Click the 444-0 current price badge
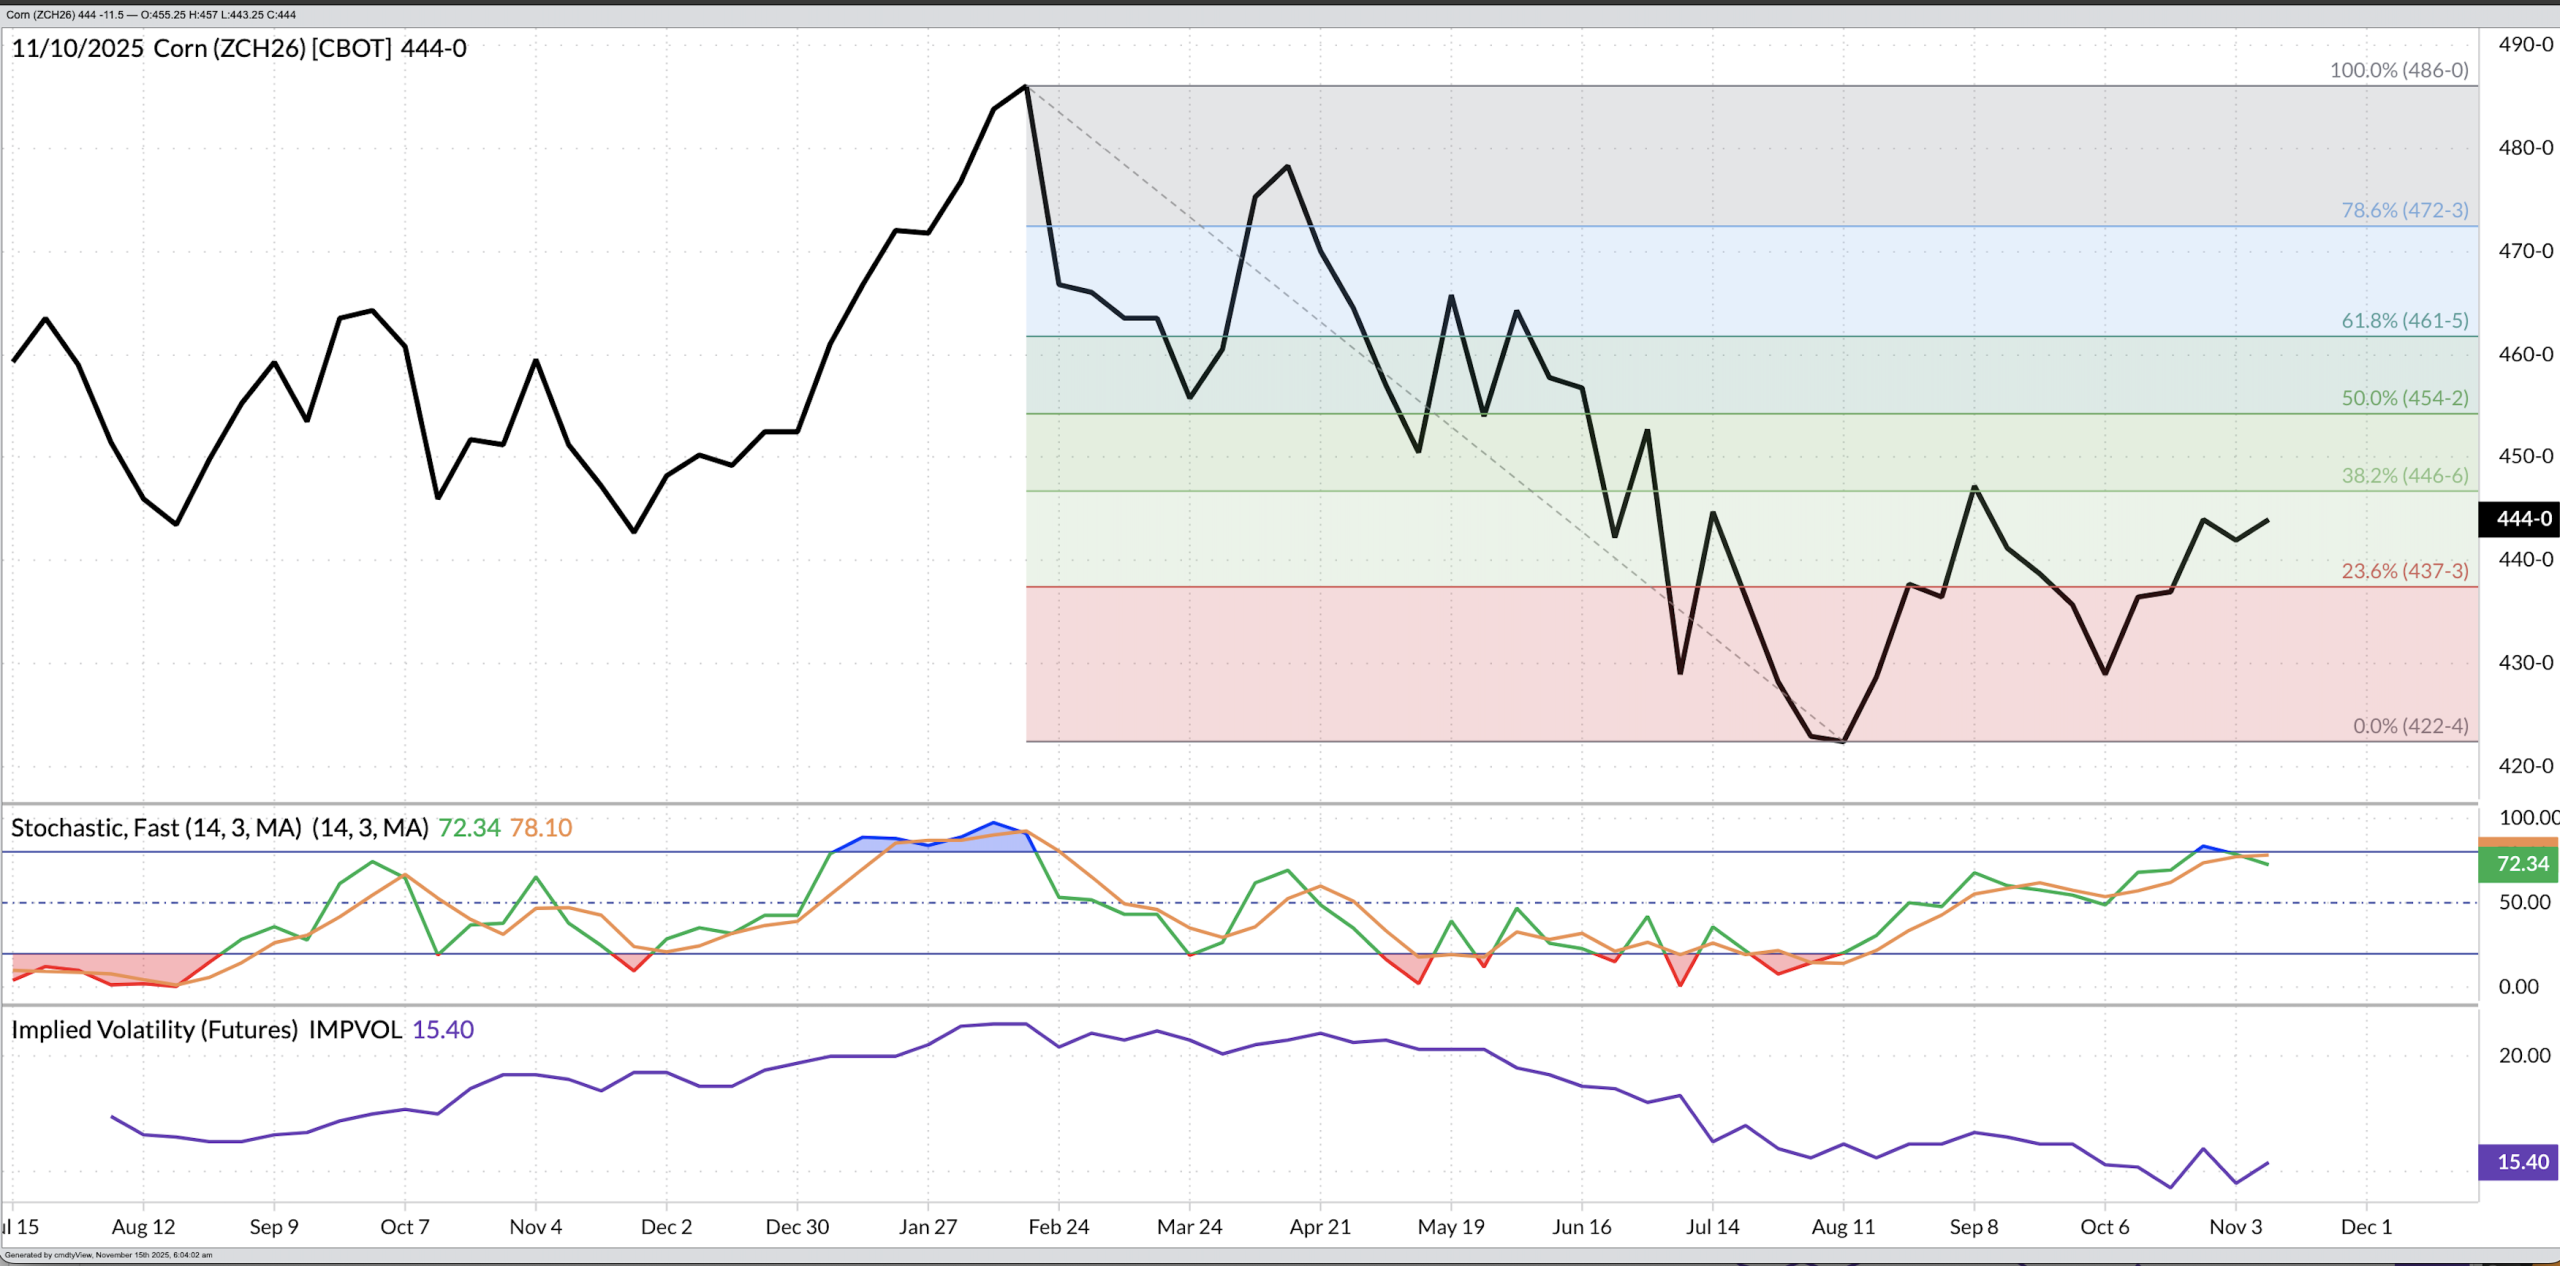 pos(2518,518)
